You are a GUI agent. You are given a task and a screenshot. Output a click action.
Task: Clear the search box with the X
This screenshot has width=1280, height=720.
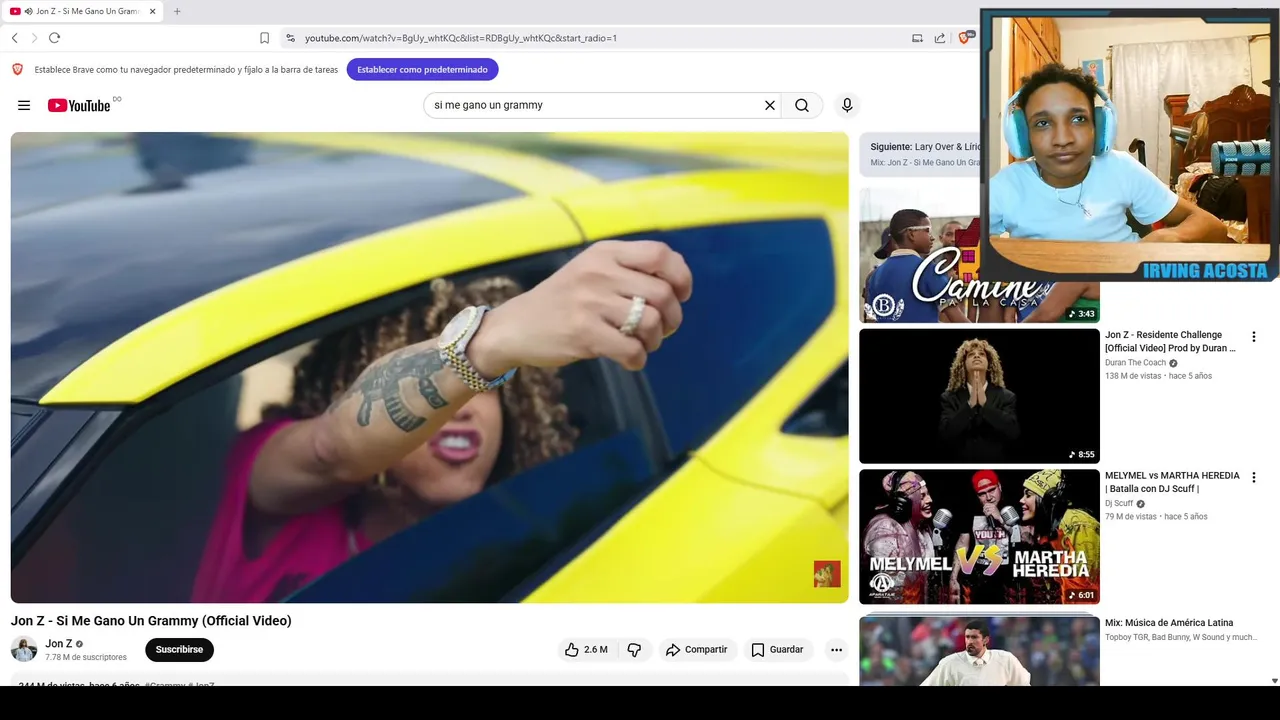point(770,105)
